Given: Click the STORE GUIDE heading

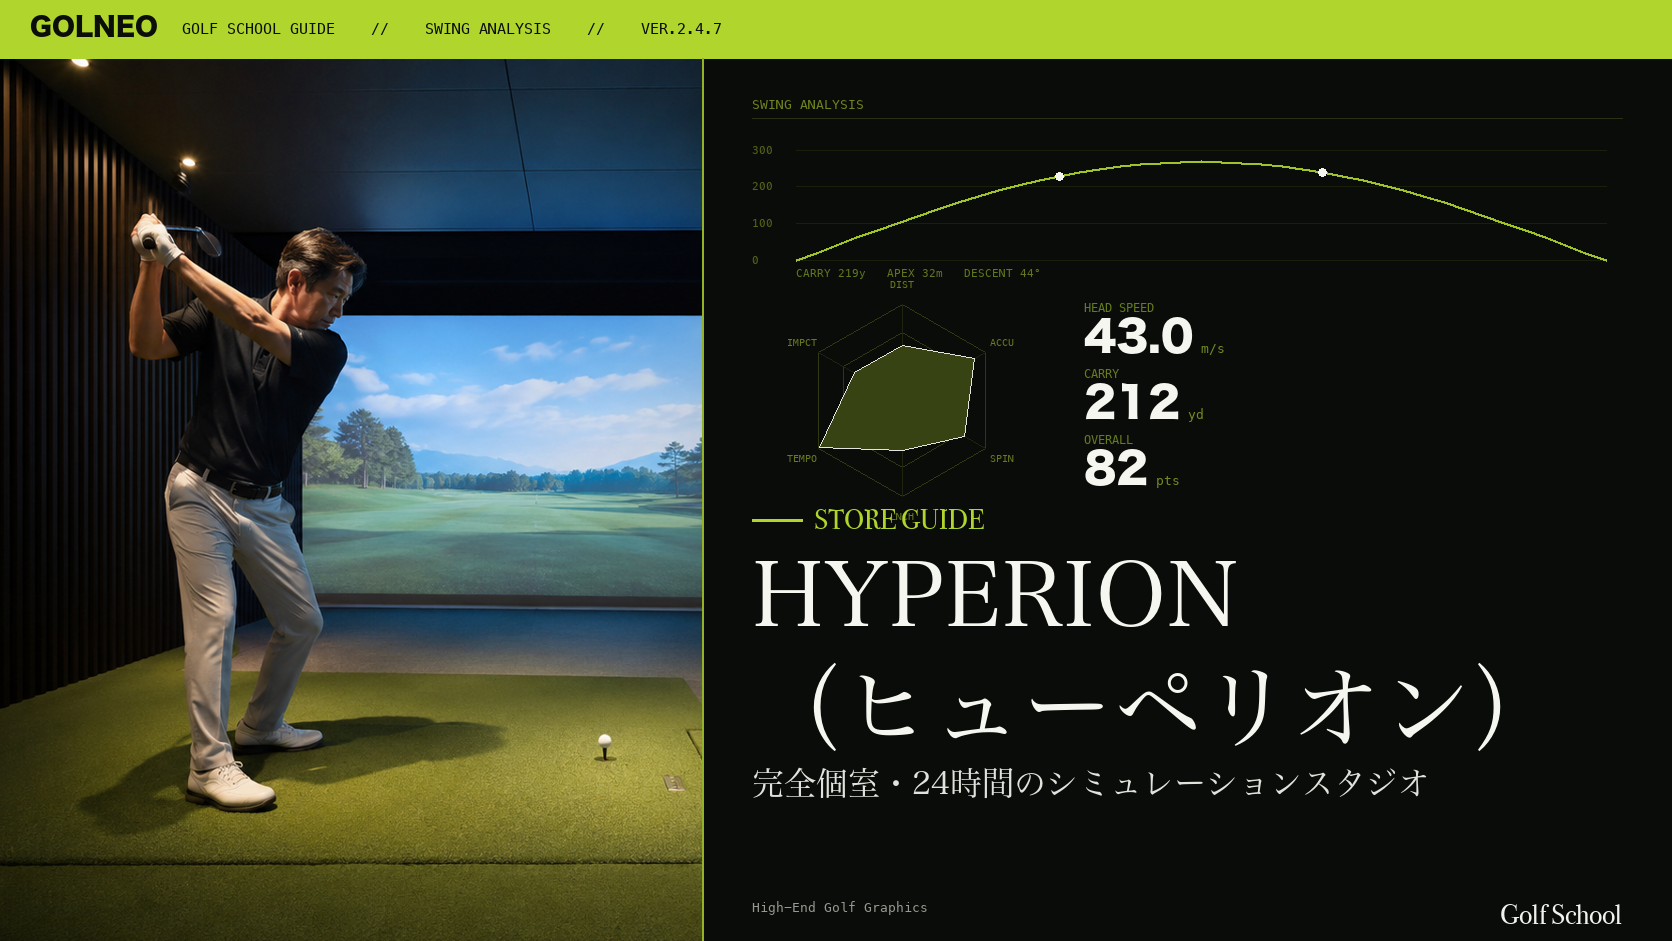Looking at the screenshot, I should (899, 520).
